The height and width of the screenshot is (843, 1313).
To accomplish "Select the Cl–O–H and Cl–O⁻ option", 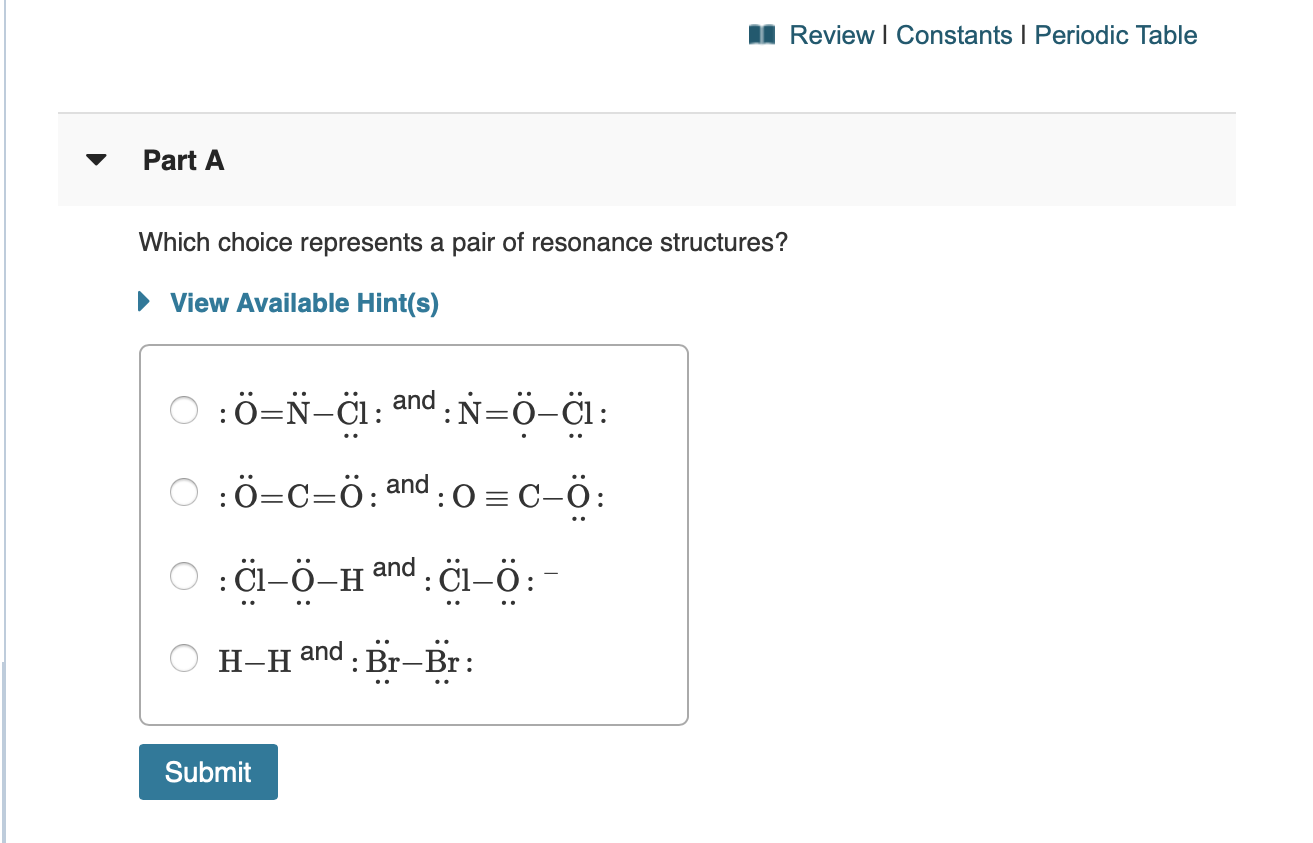I will tap(183, 576).
